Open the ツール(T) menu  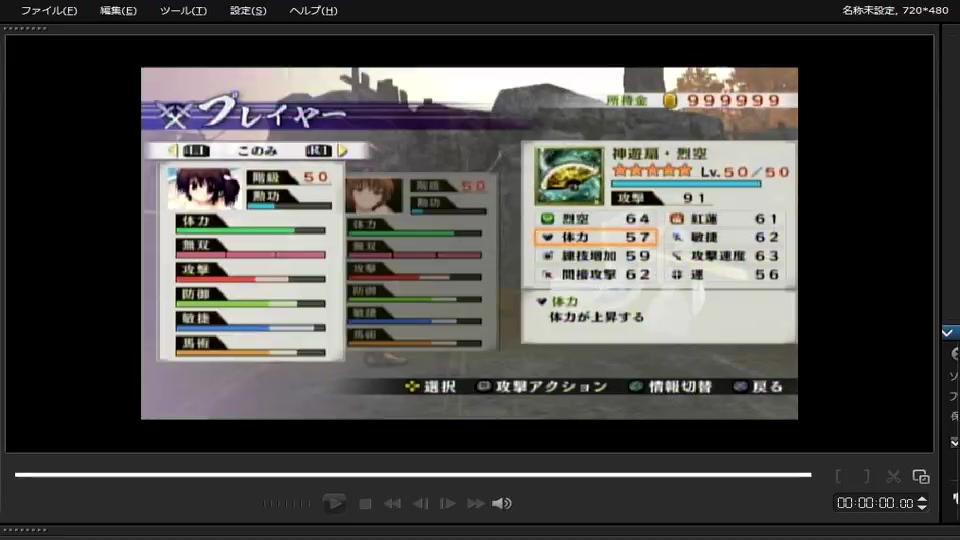coord(183,10)
